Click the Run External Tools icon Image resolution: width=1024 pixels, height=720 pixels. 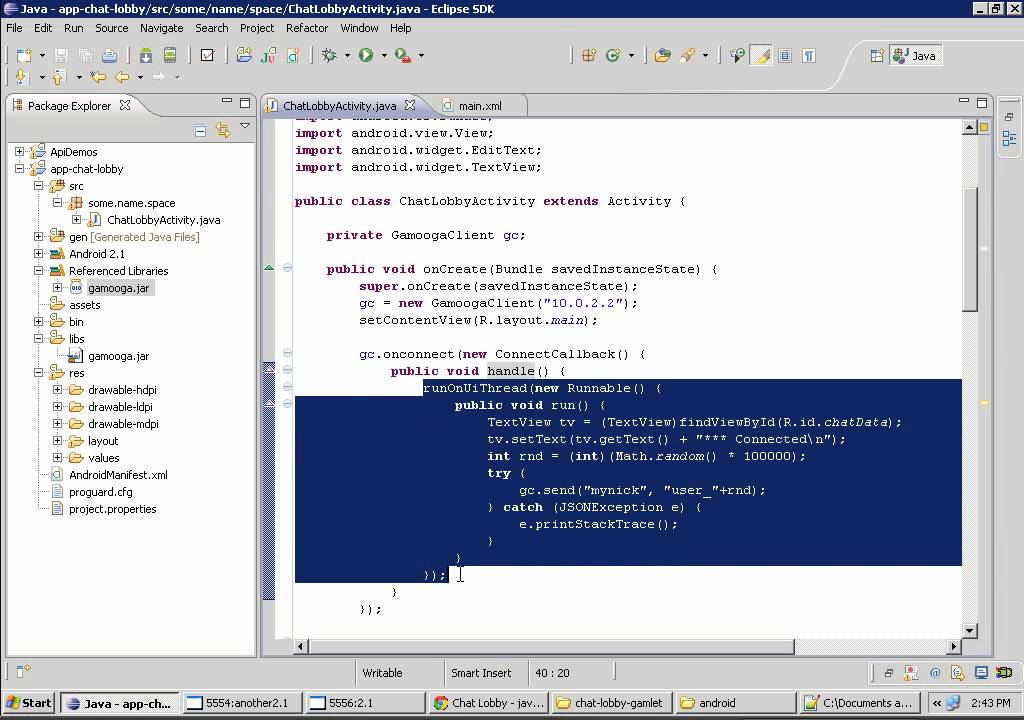click(x=403, y=56)
